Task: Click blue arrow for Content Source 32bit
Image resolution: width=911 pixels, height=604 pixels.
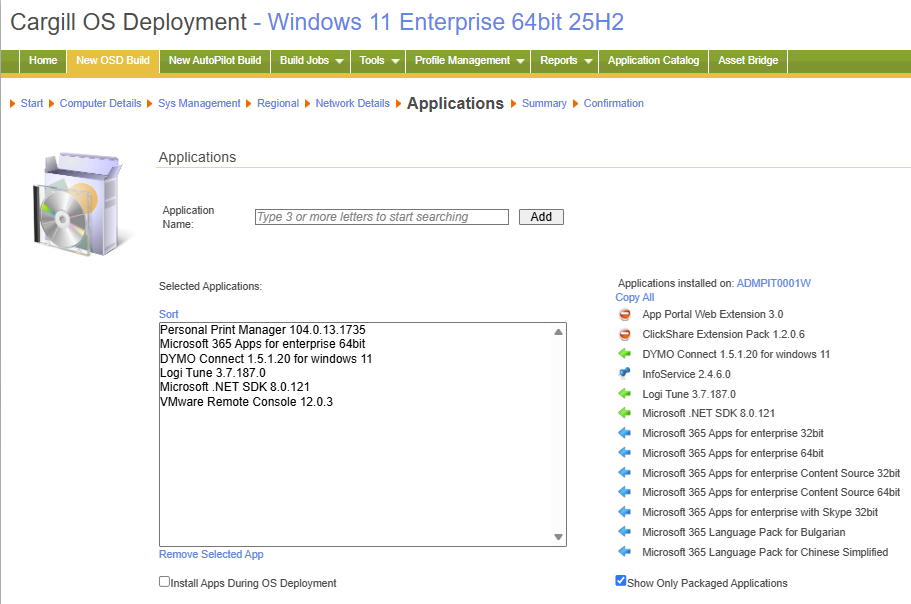Action: click(x=625, y=473)
